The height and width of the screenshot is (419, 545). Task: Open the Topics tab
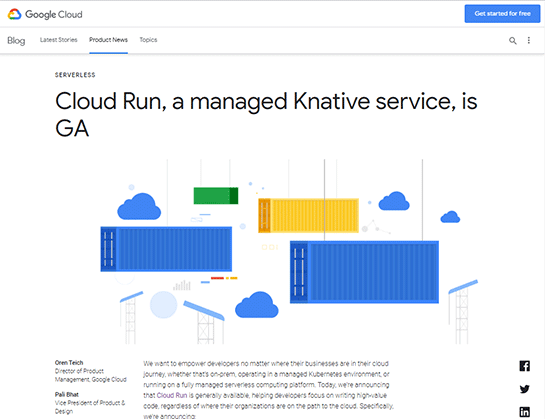148,40
